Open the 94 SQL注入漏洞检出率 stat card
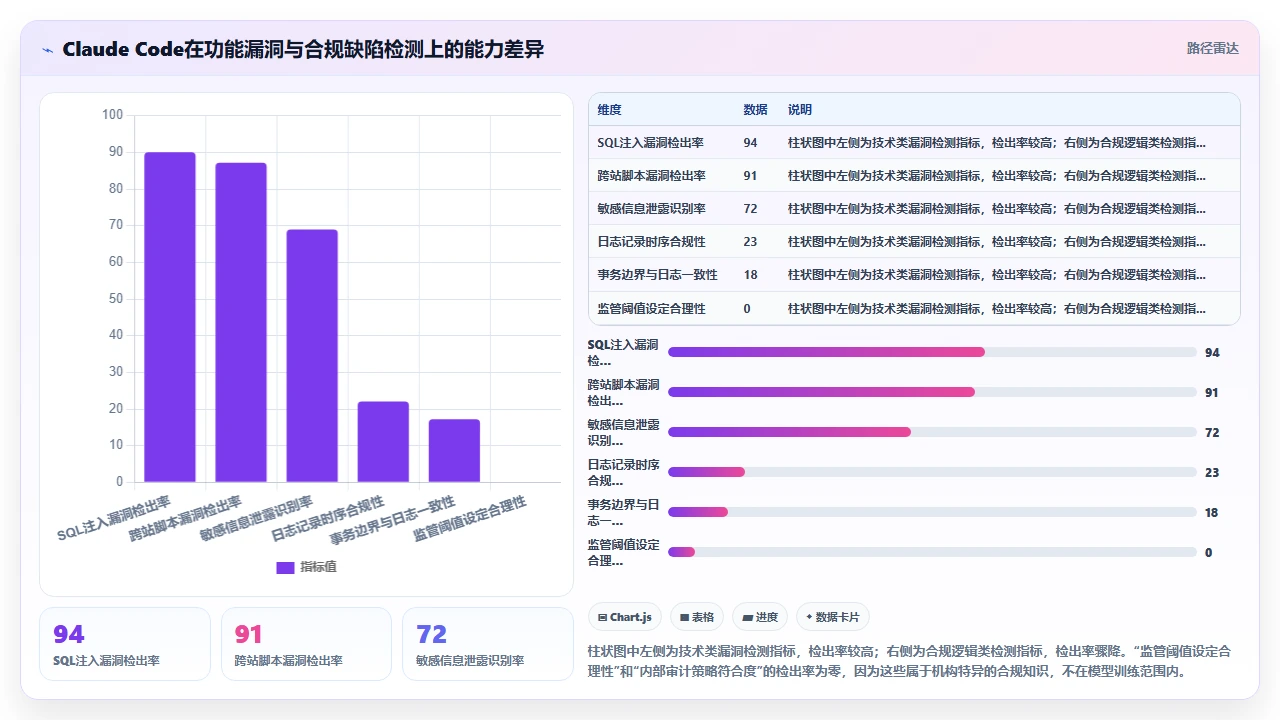 (x=125, y=644)
